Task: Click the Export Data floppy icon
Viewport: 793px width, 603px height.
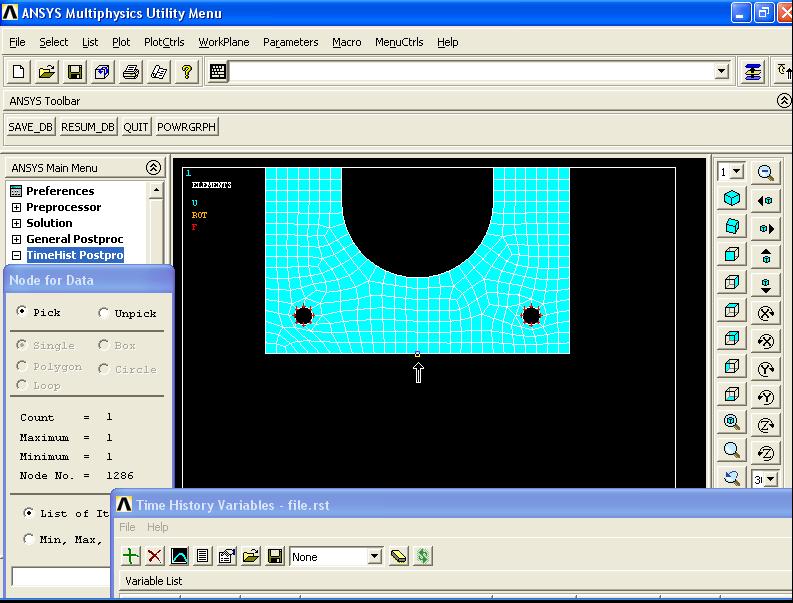Action: pos(275,556)
